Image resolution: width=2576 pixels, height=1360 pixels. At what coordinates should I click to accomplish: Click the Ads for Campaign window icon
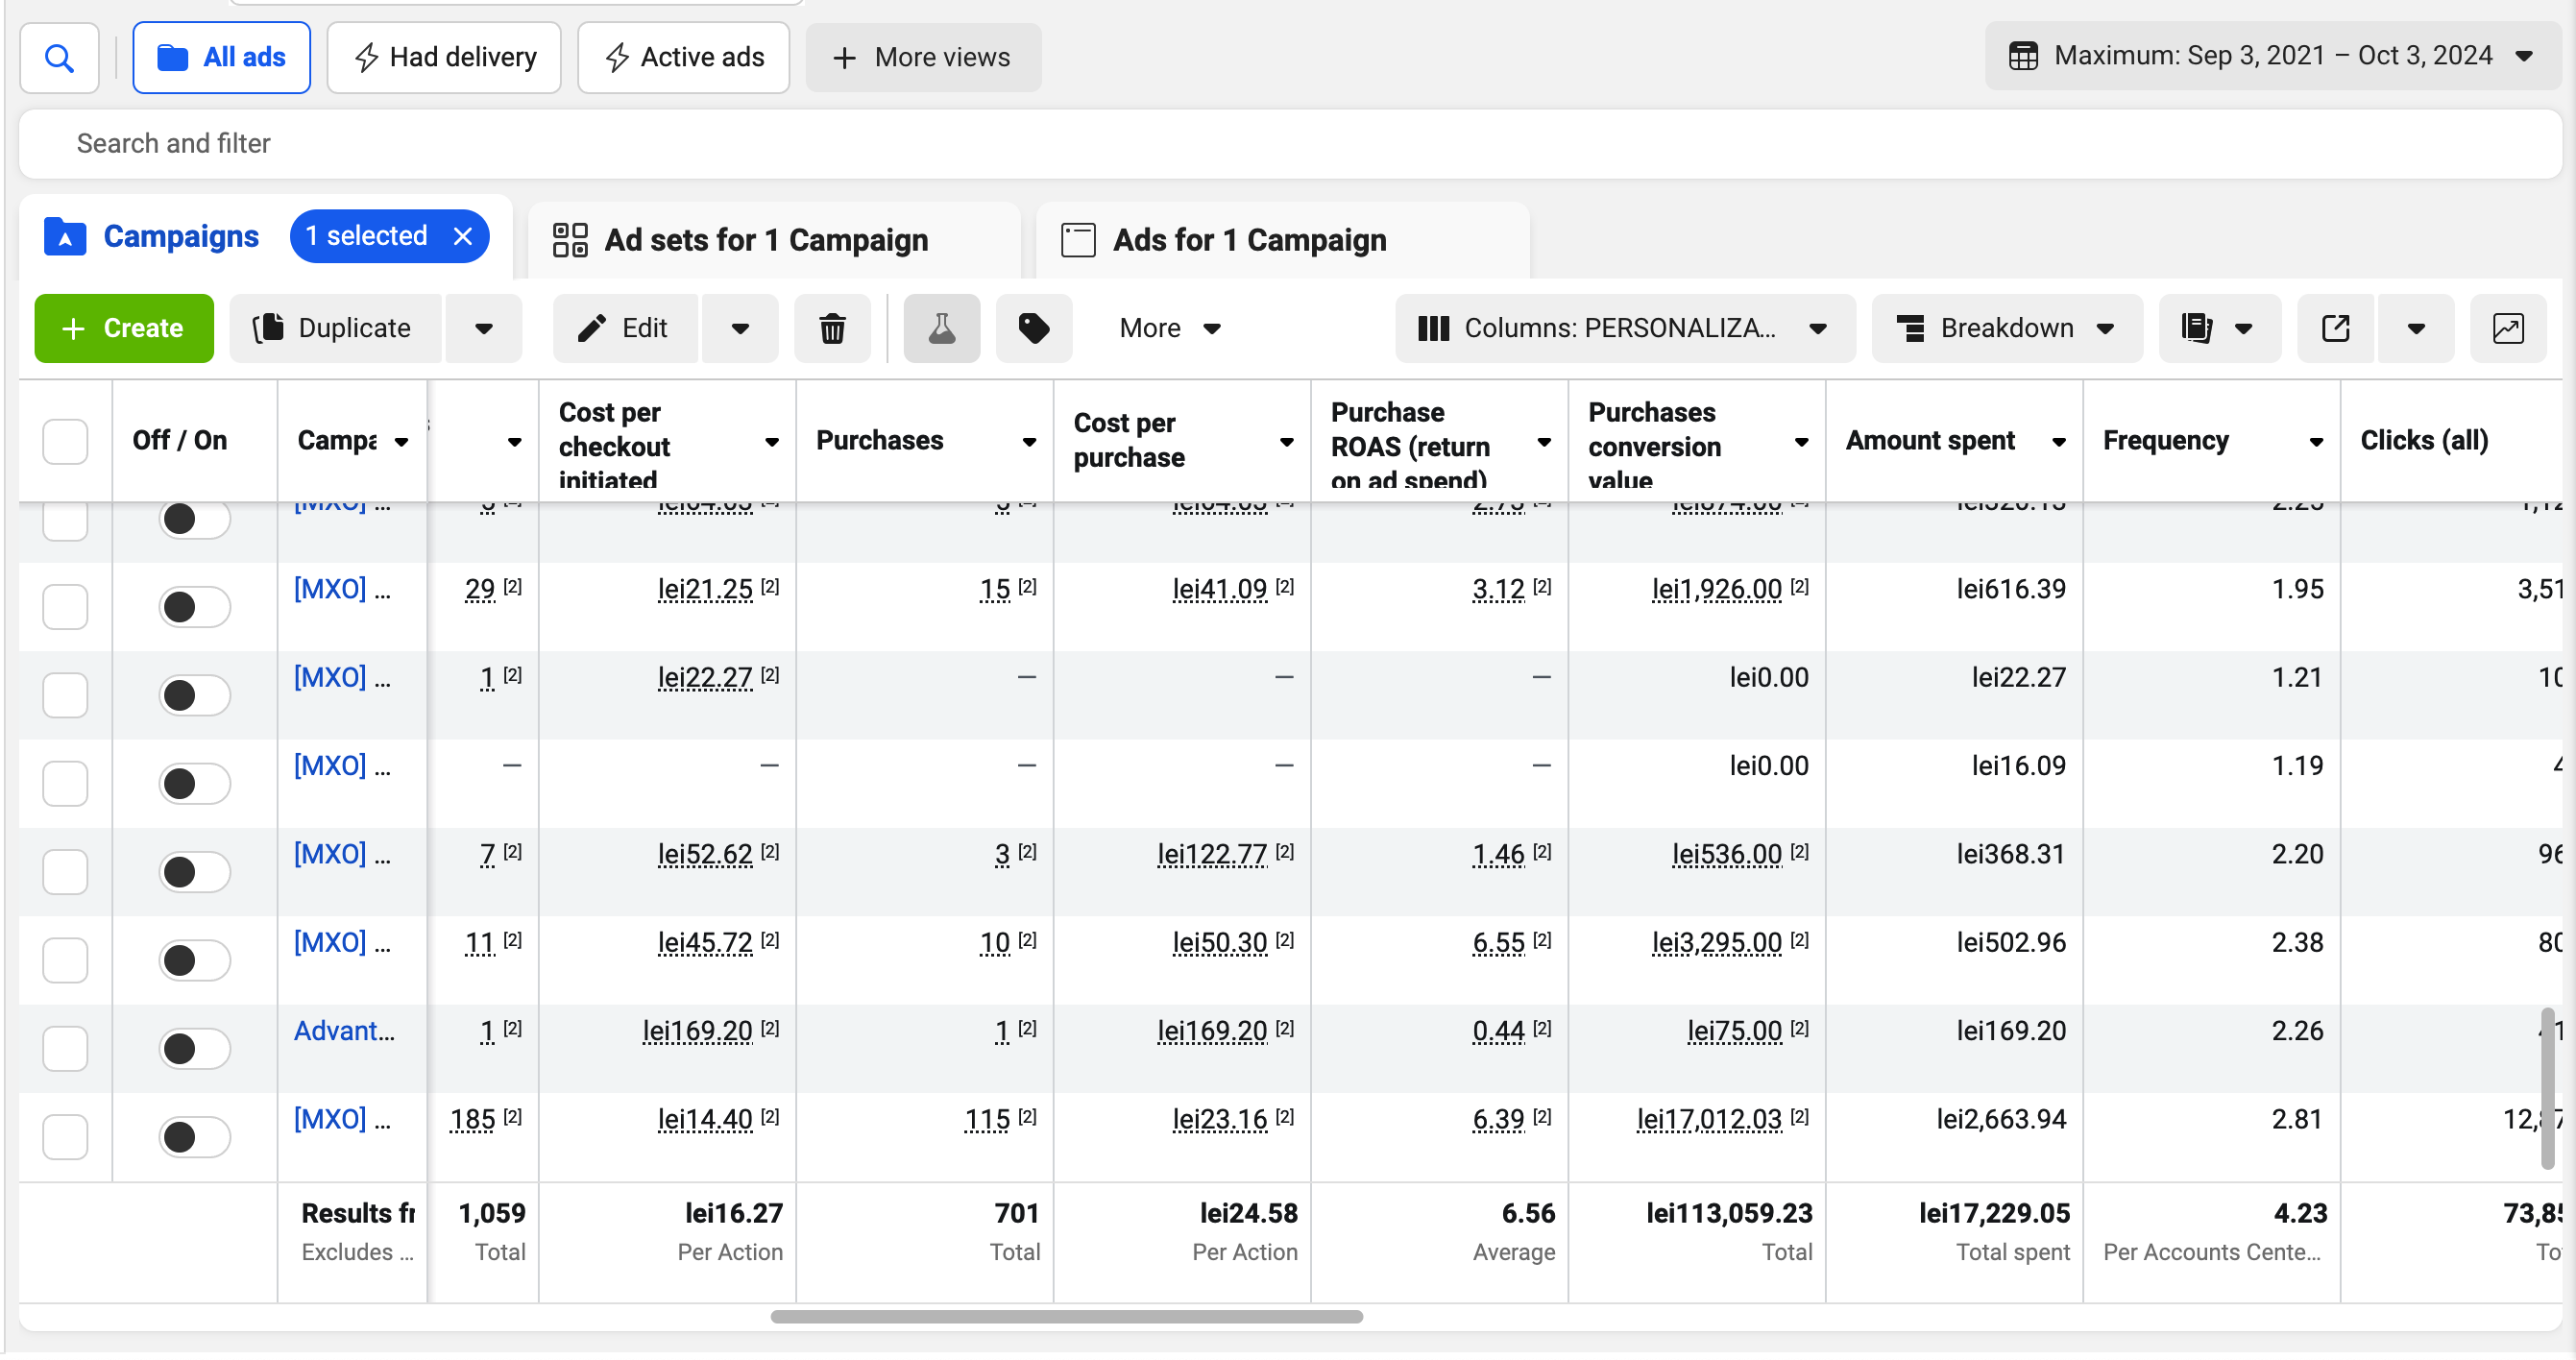1078,240
